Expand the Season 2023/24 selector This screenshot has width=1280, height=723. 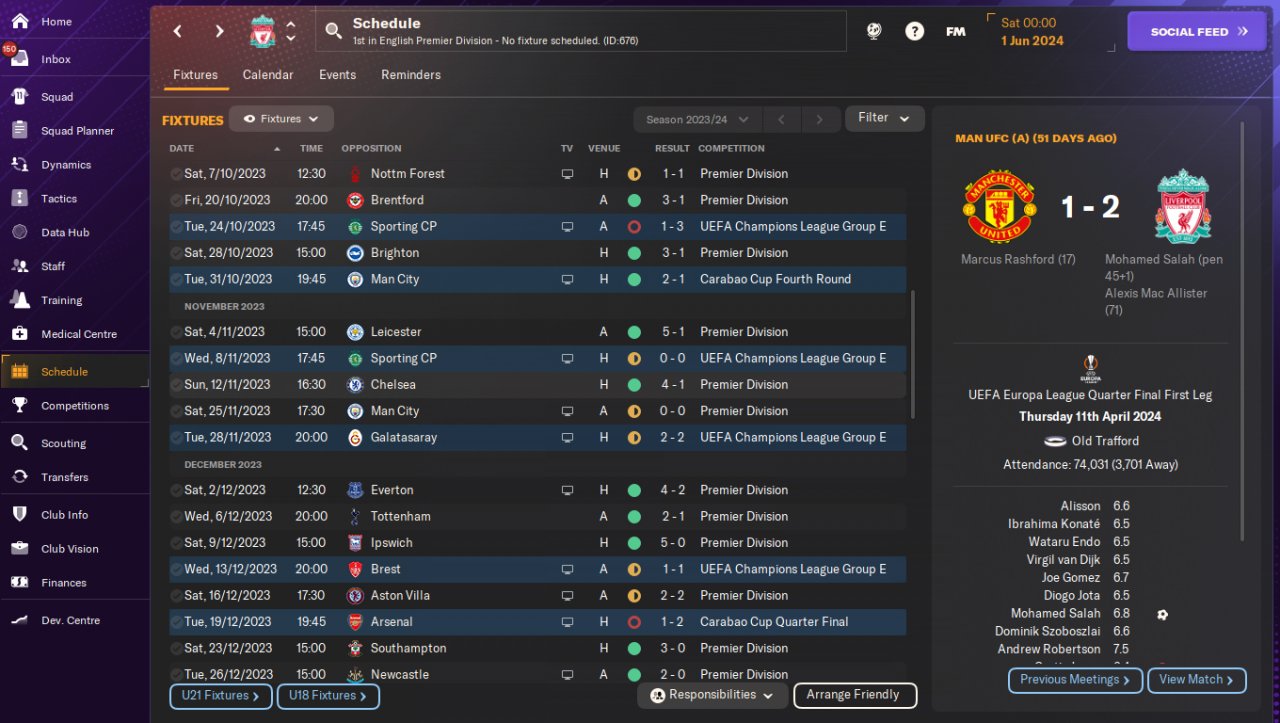pos(697,120)
